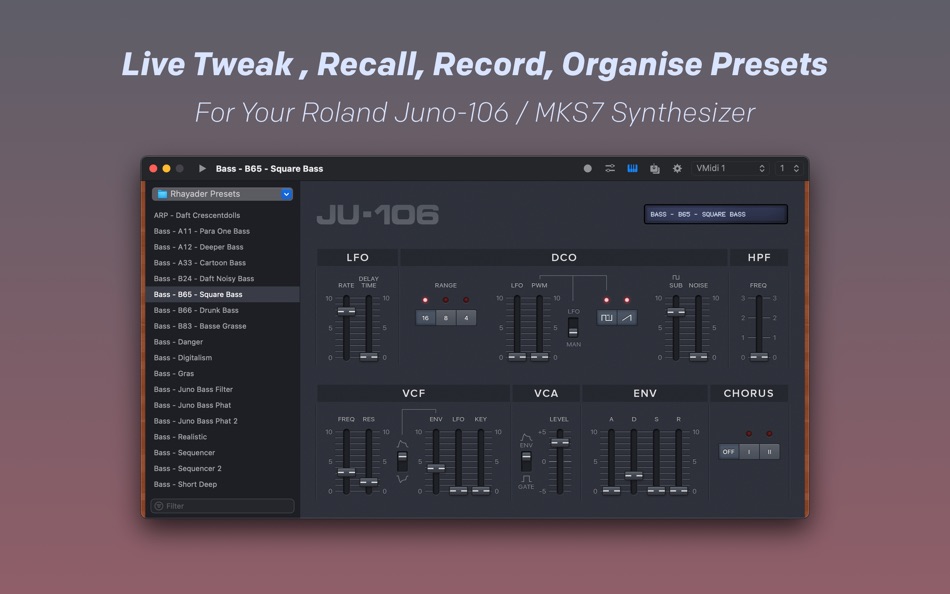Click the clipboard icon in the toolbar
This screenshot has width=950, height=594.
tap(655, 169)
